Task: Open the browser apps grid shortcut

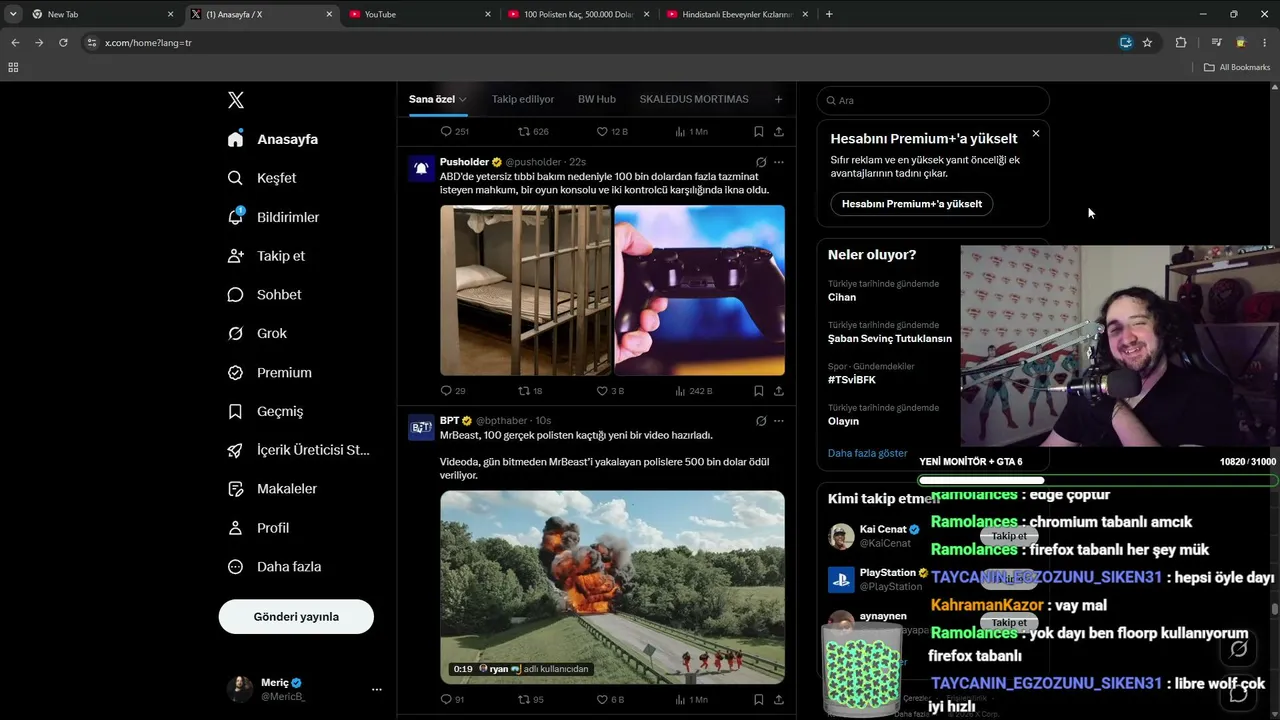Action: point(13,67)
